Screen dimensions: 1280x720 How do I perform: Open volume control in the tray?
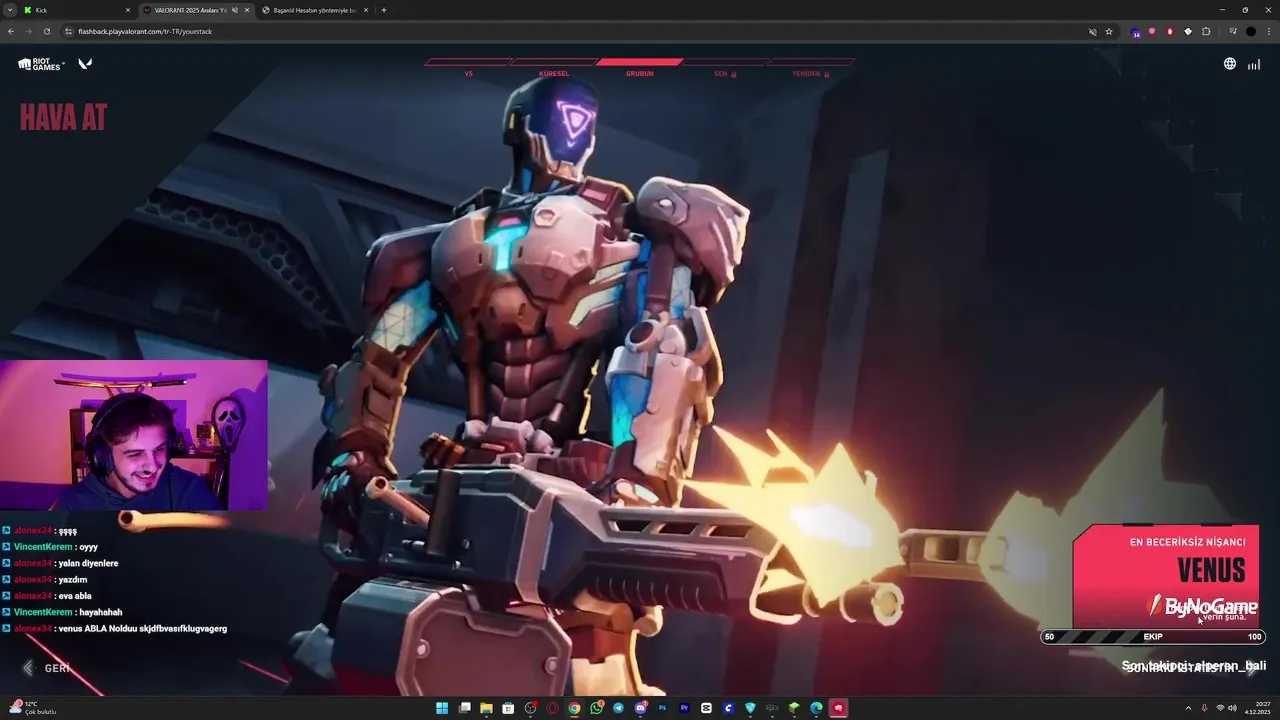[x=1232, y=708]
